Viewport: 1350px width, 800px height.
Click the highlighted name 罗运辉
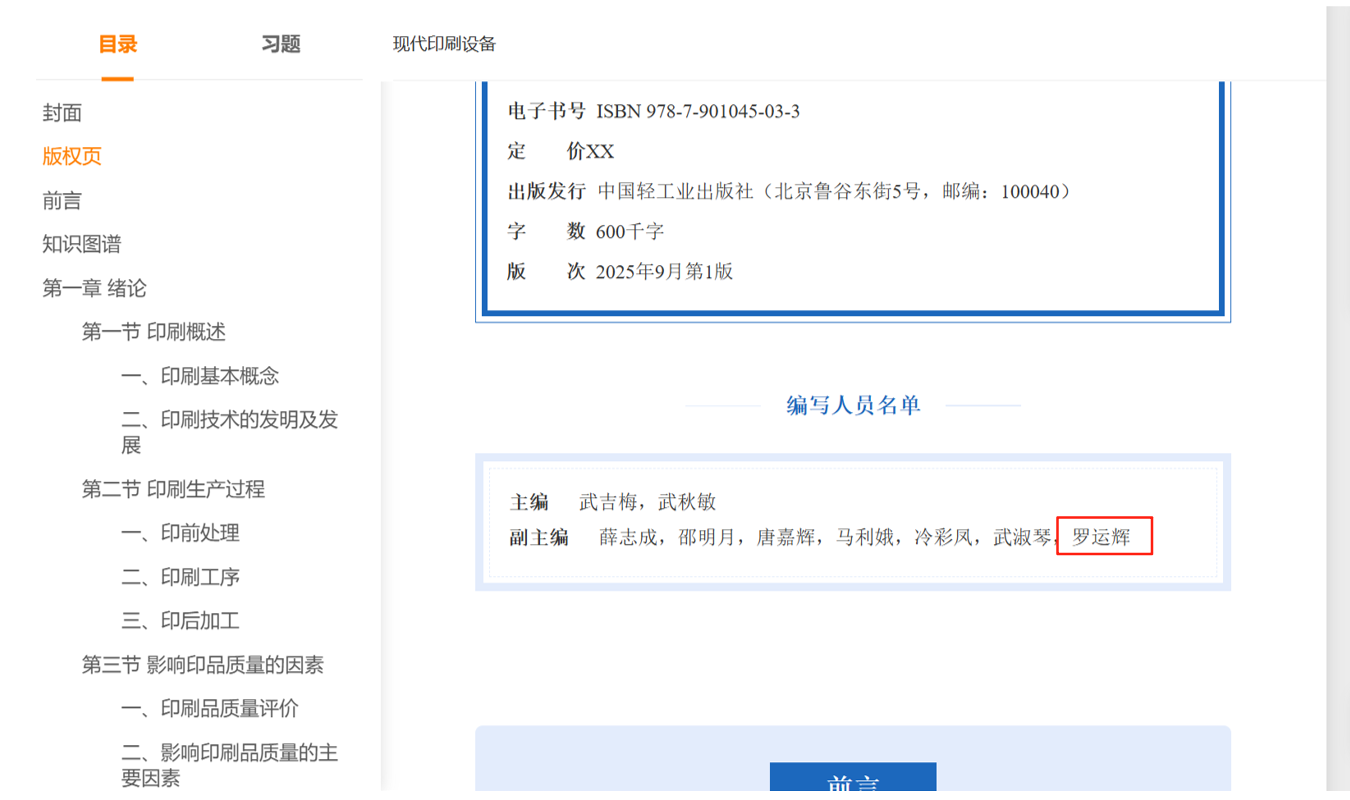coord(1102,537)
